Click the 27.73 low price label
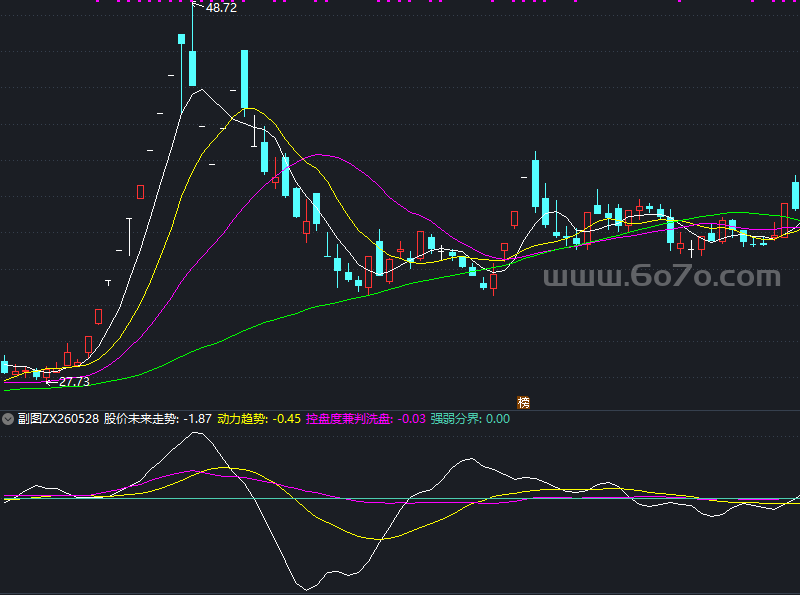Viewport: 800px width, 595px height. click(74, 381)
